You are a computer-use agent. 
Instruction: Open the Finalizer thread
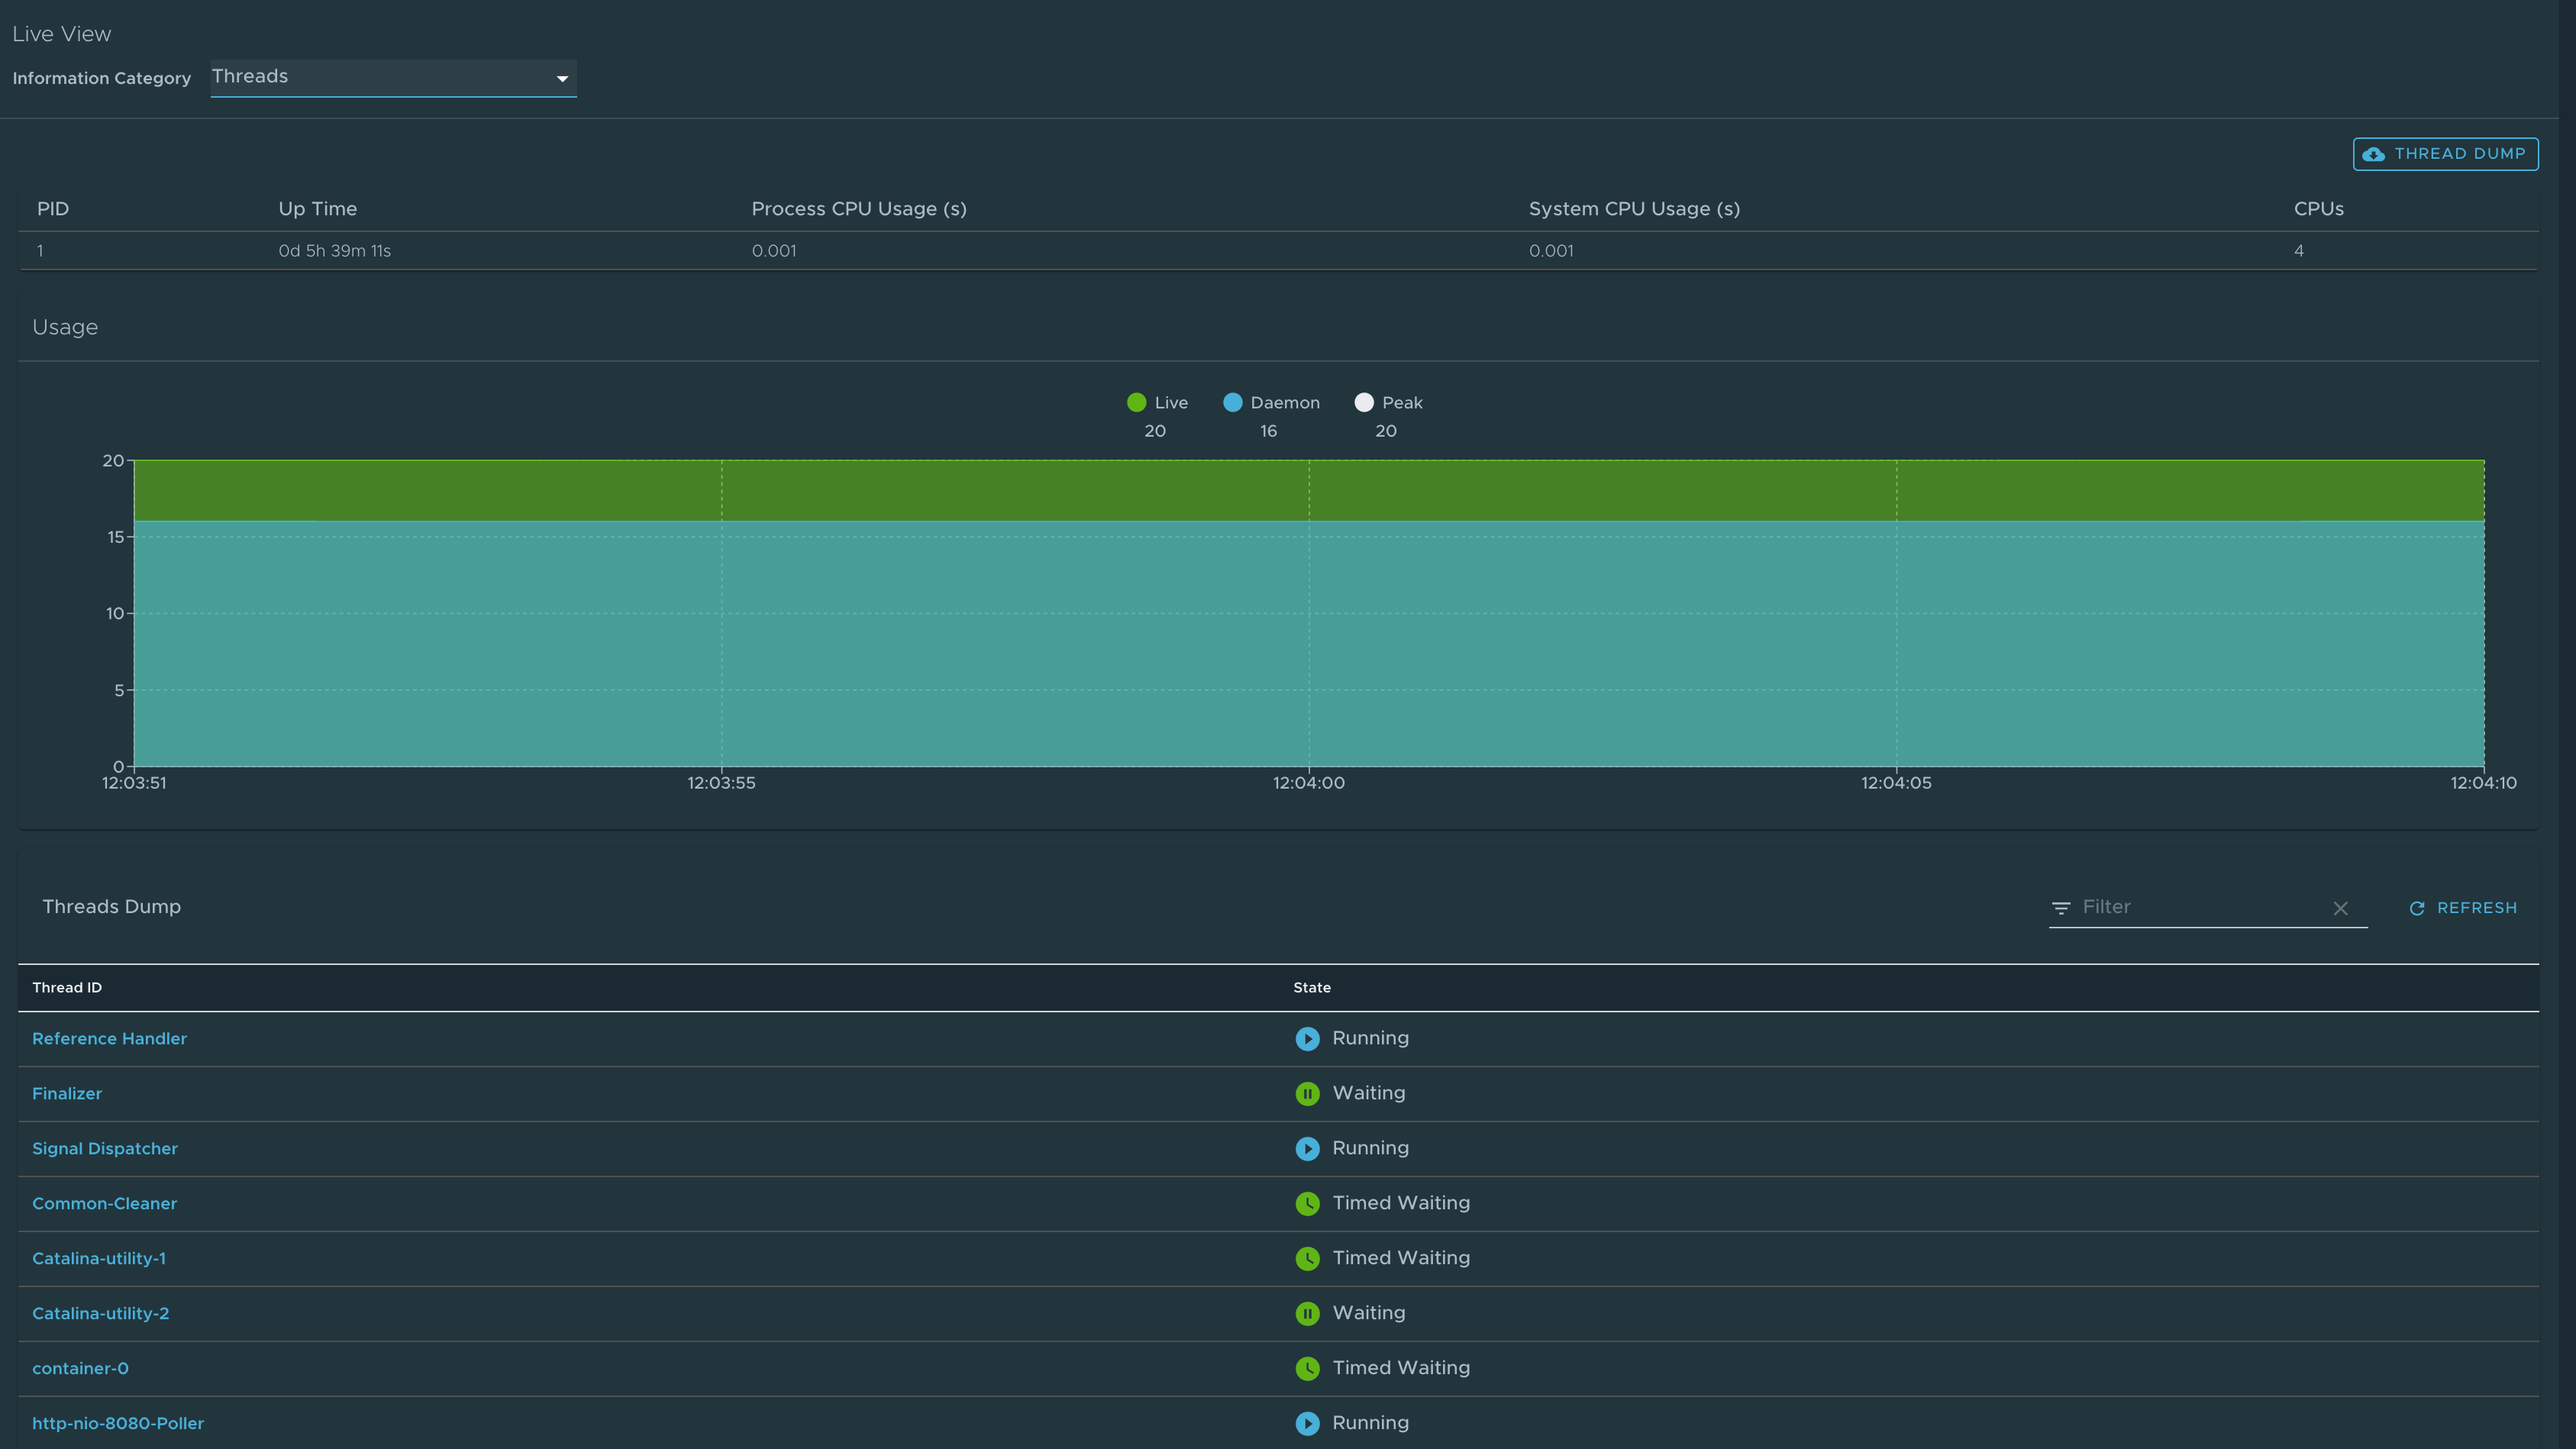click(67, 1093)
